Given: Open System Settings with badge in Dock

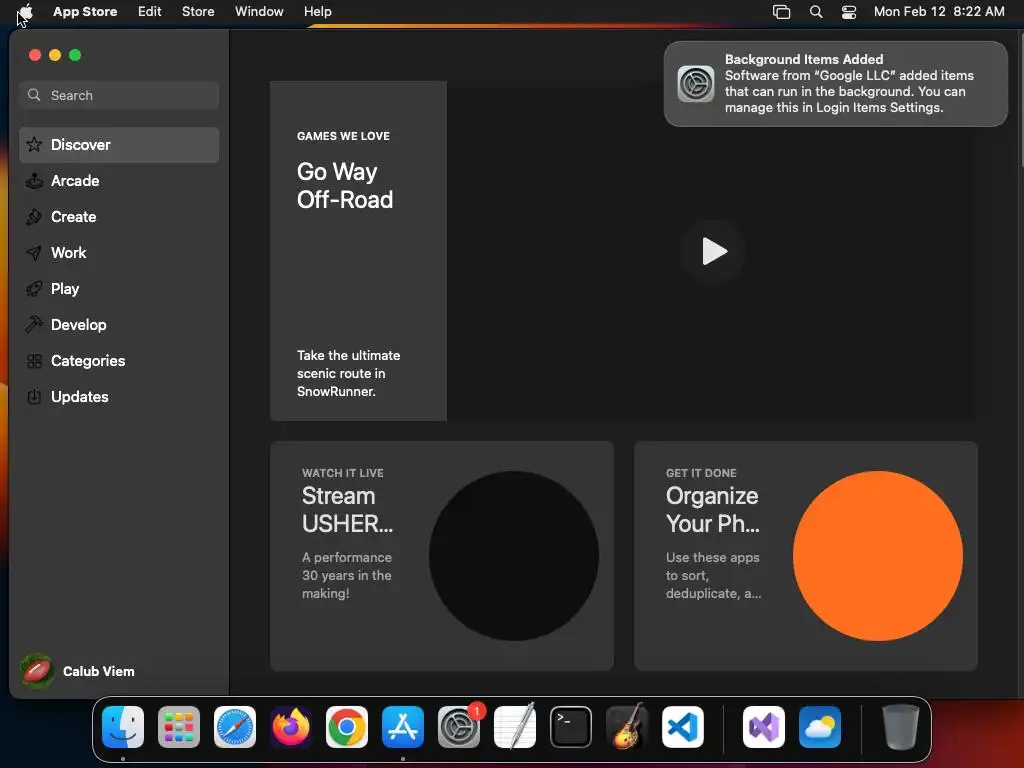Looking at the screenshot, I should (x=459, y=727).
